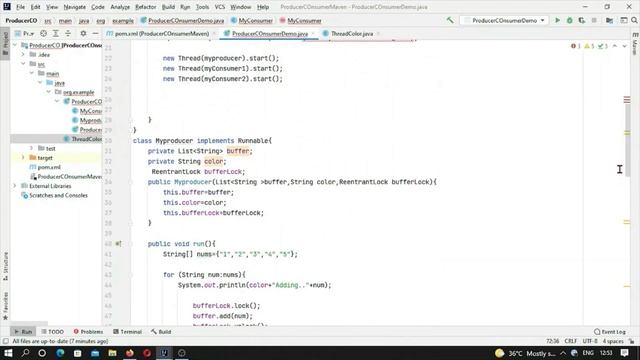
Task: Open the Windows Start menu
Action: coord(8,353)
